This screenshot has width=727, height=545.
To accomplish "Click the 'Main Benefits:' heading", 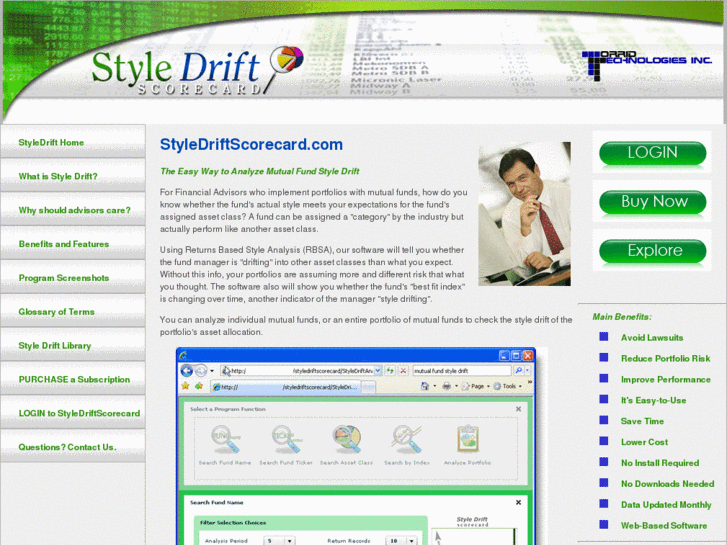I will coord(622,317).
